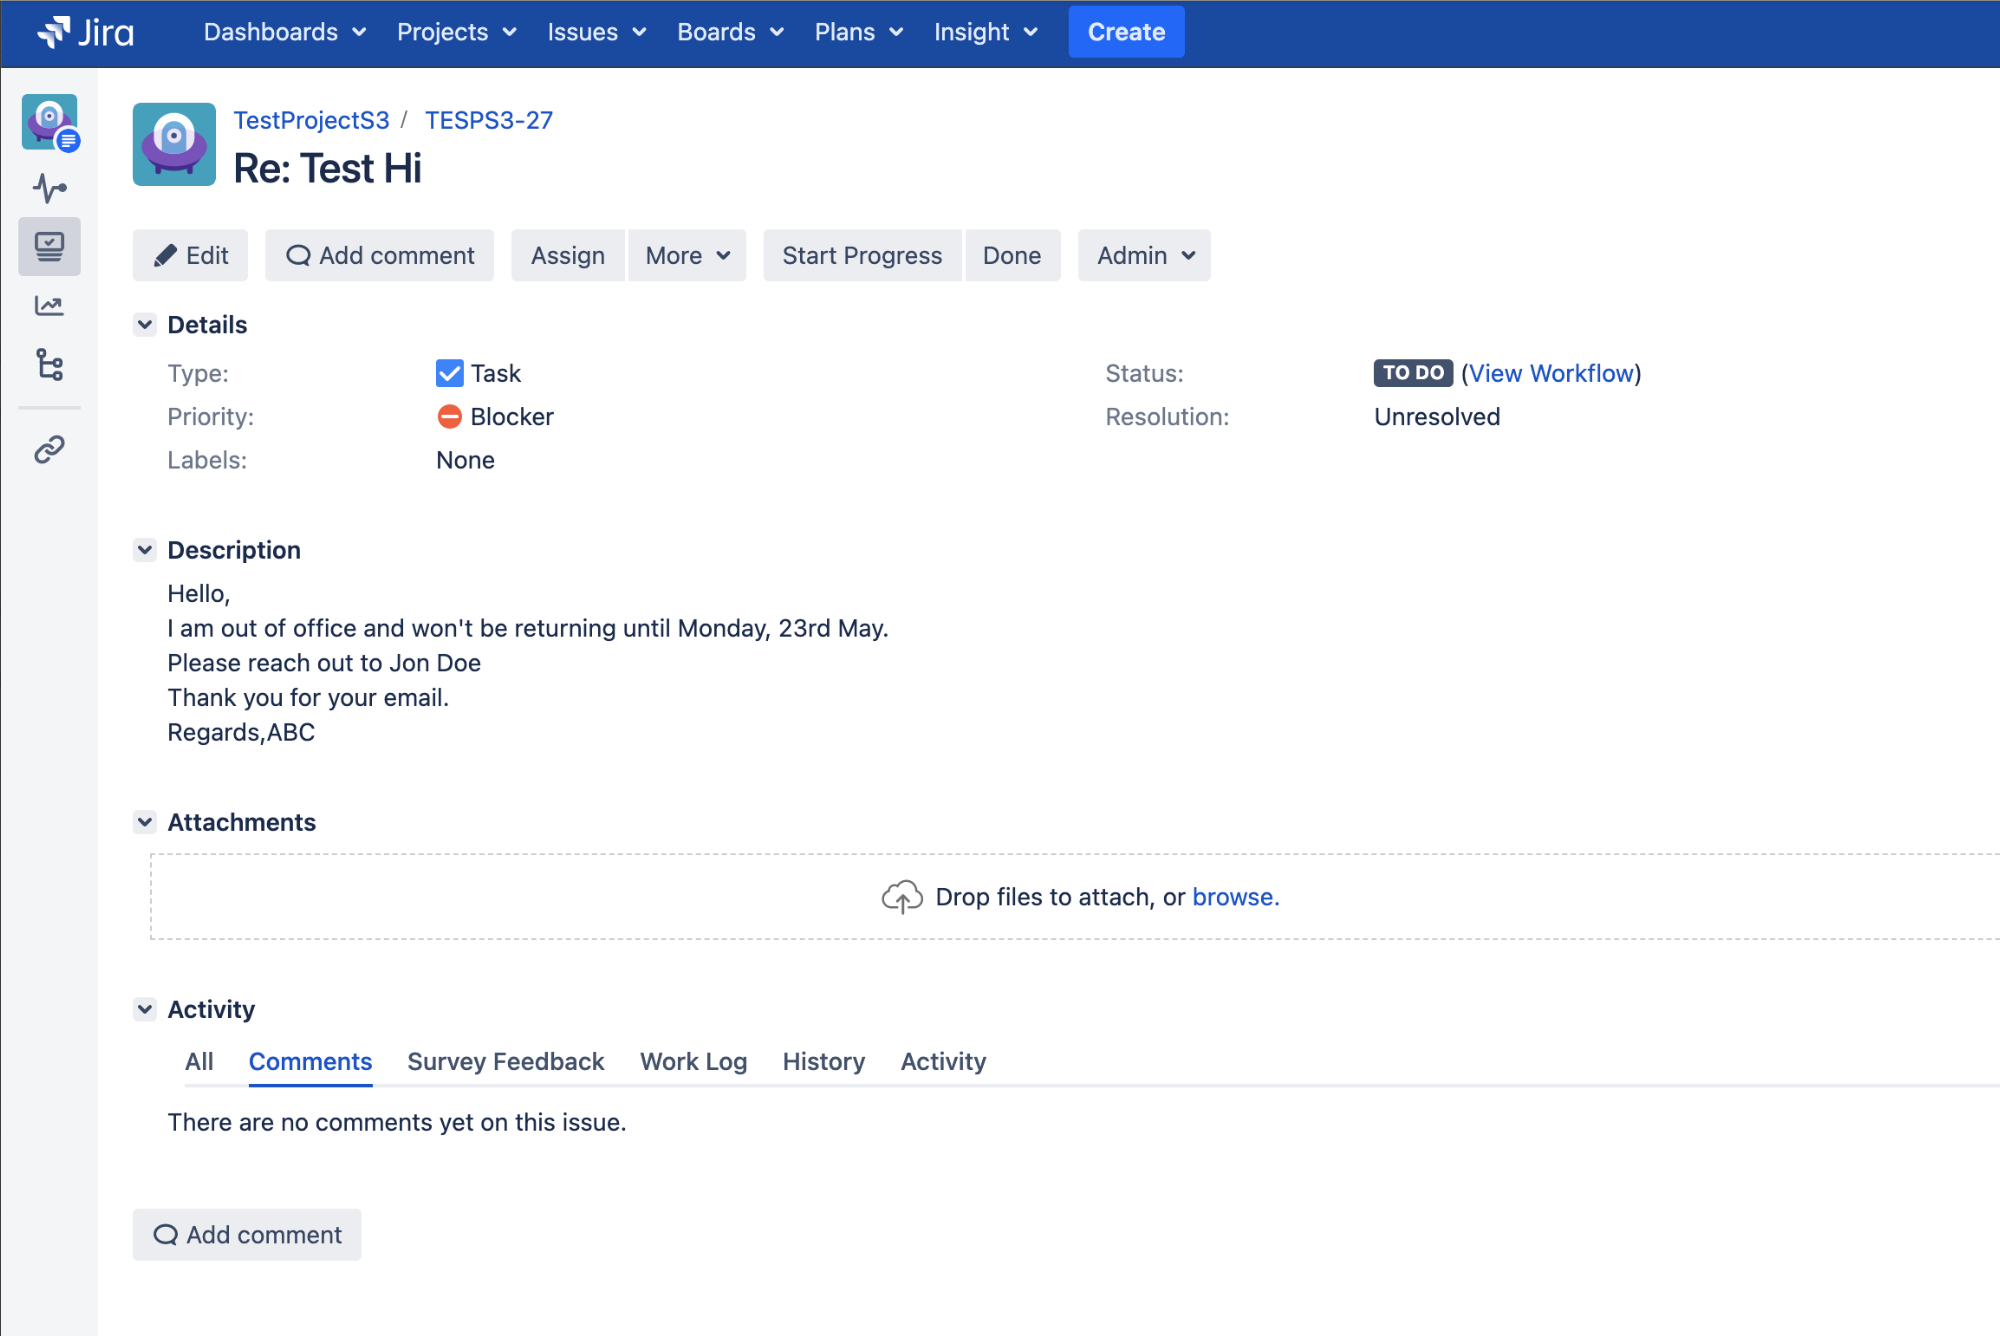Open the Boards menu
The width and height of the screenshot is (2000, 1336).
pos(730,32)
